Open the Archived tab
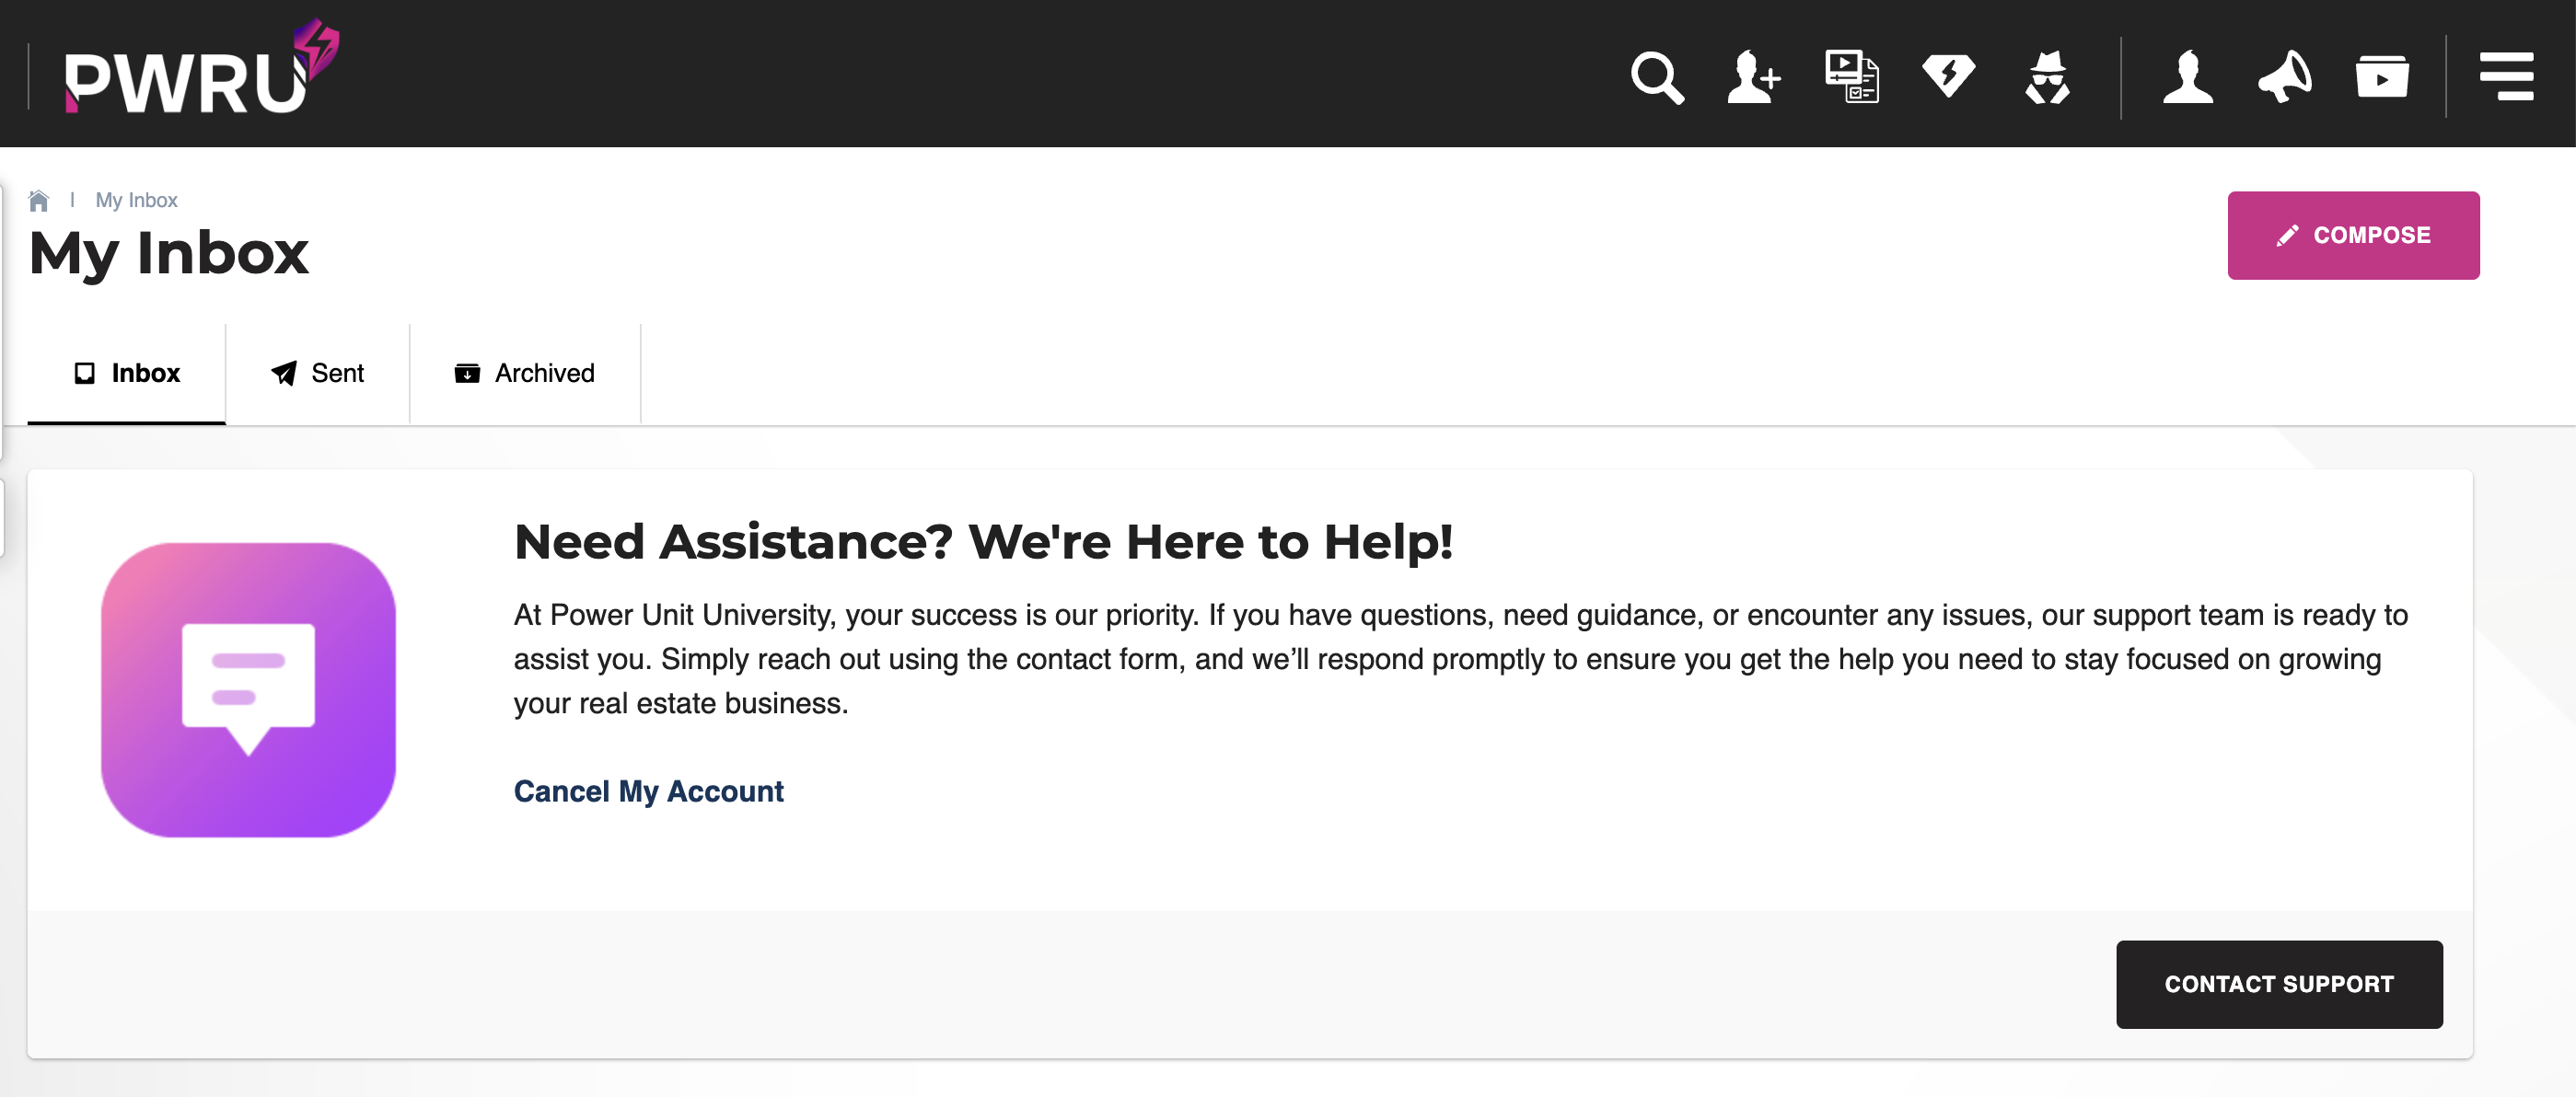Screen dimensions: 2576x1097 pyautogui.click(x=525, y=373)
